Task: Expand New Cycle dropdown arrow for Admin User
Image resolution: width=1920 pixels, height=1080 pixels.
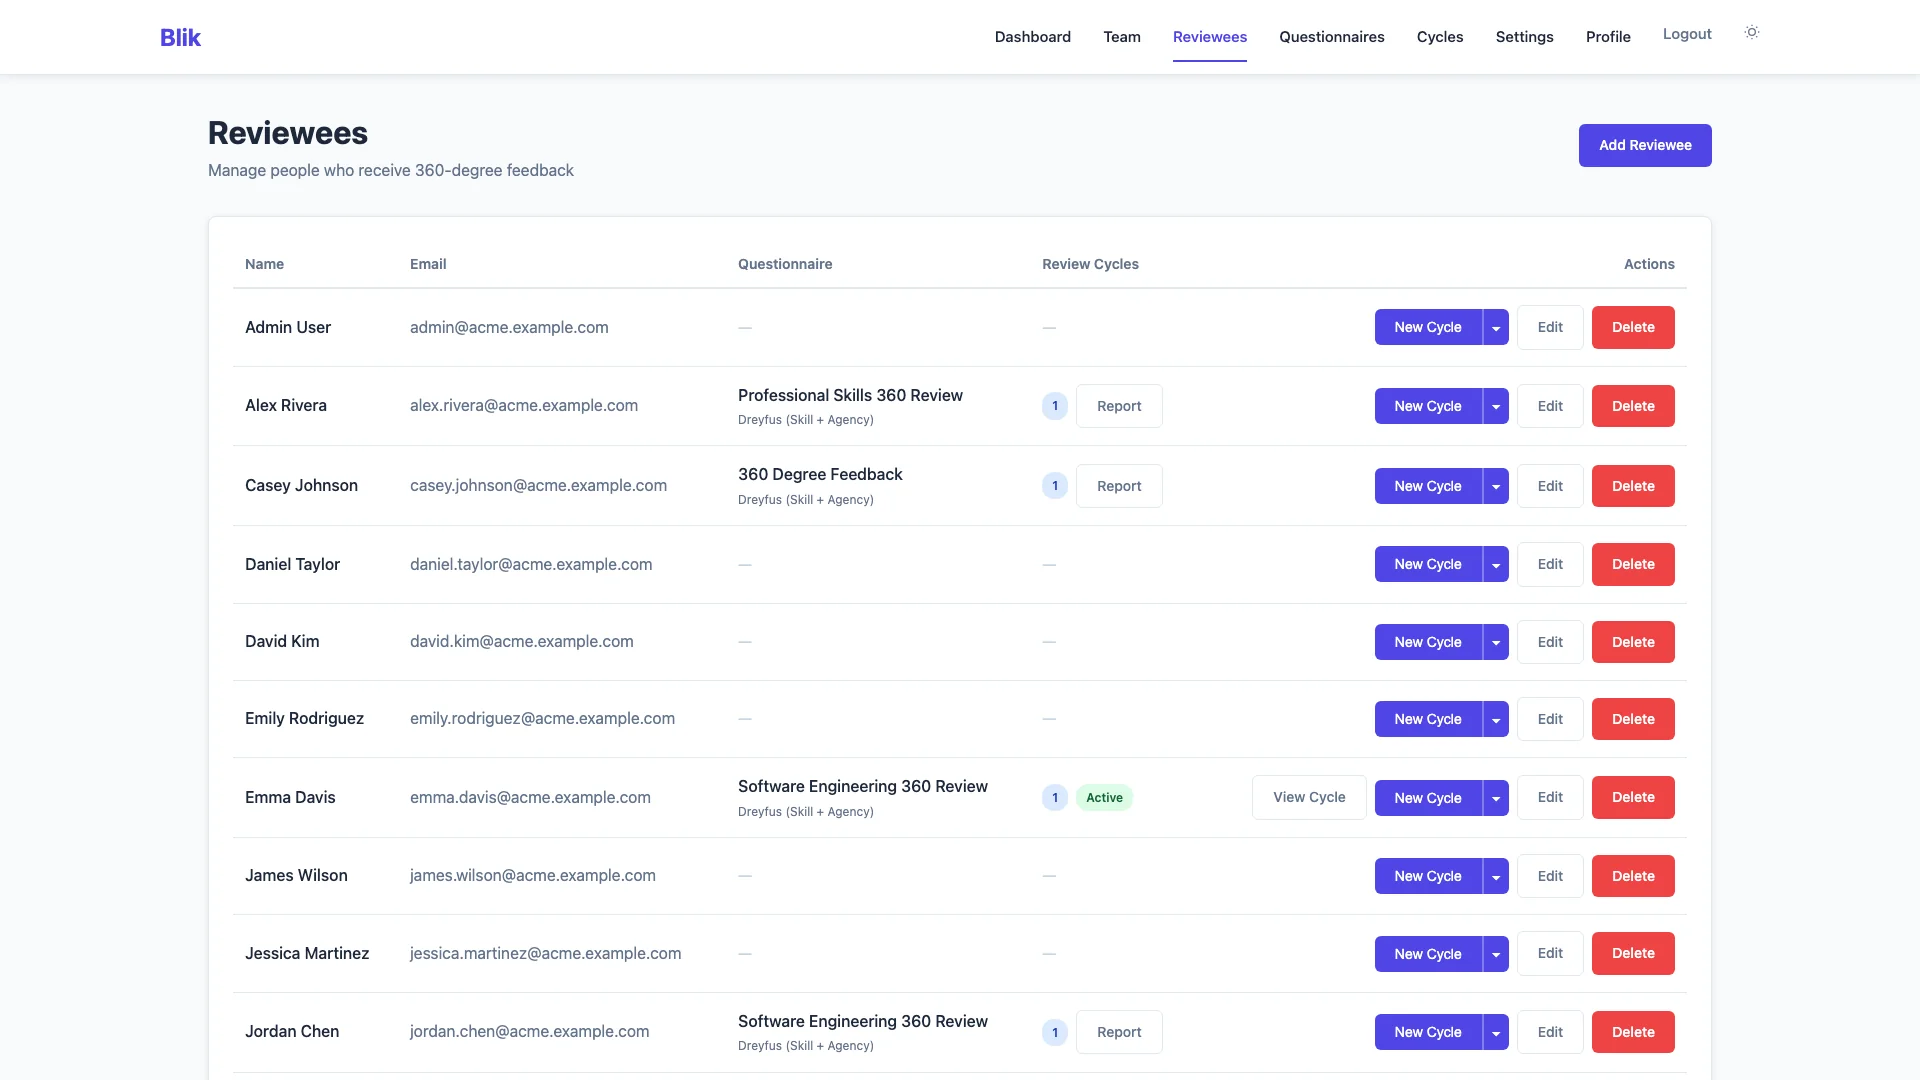Action: [x=1496, y=327]
